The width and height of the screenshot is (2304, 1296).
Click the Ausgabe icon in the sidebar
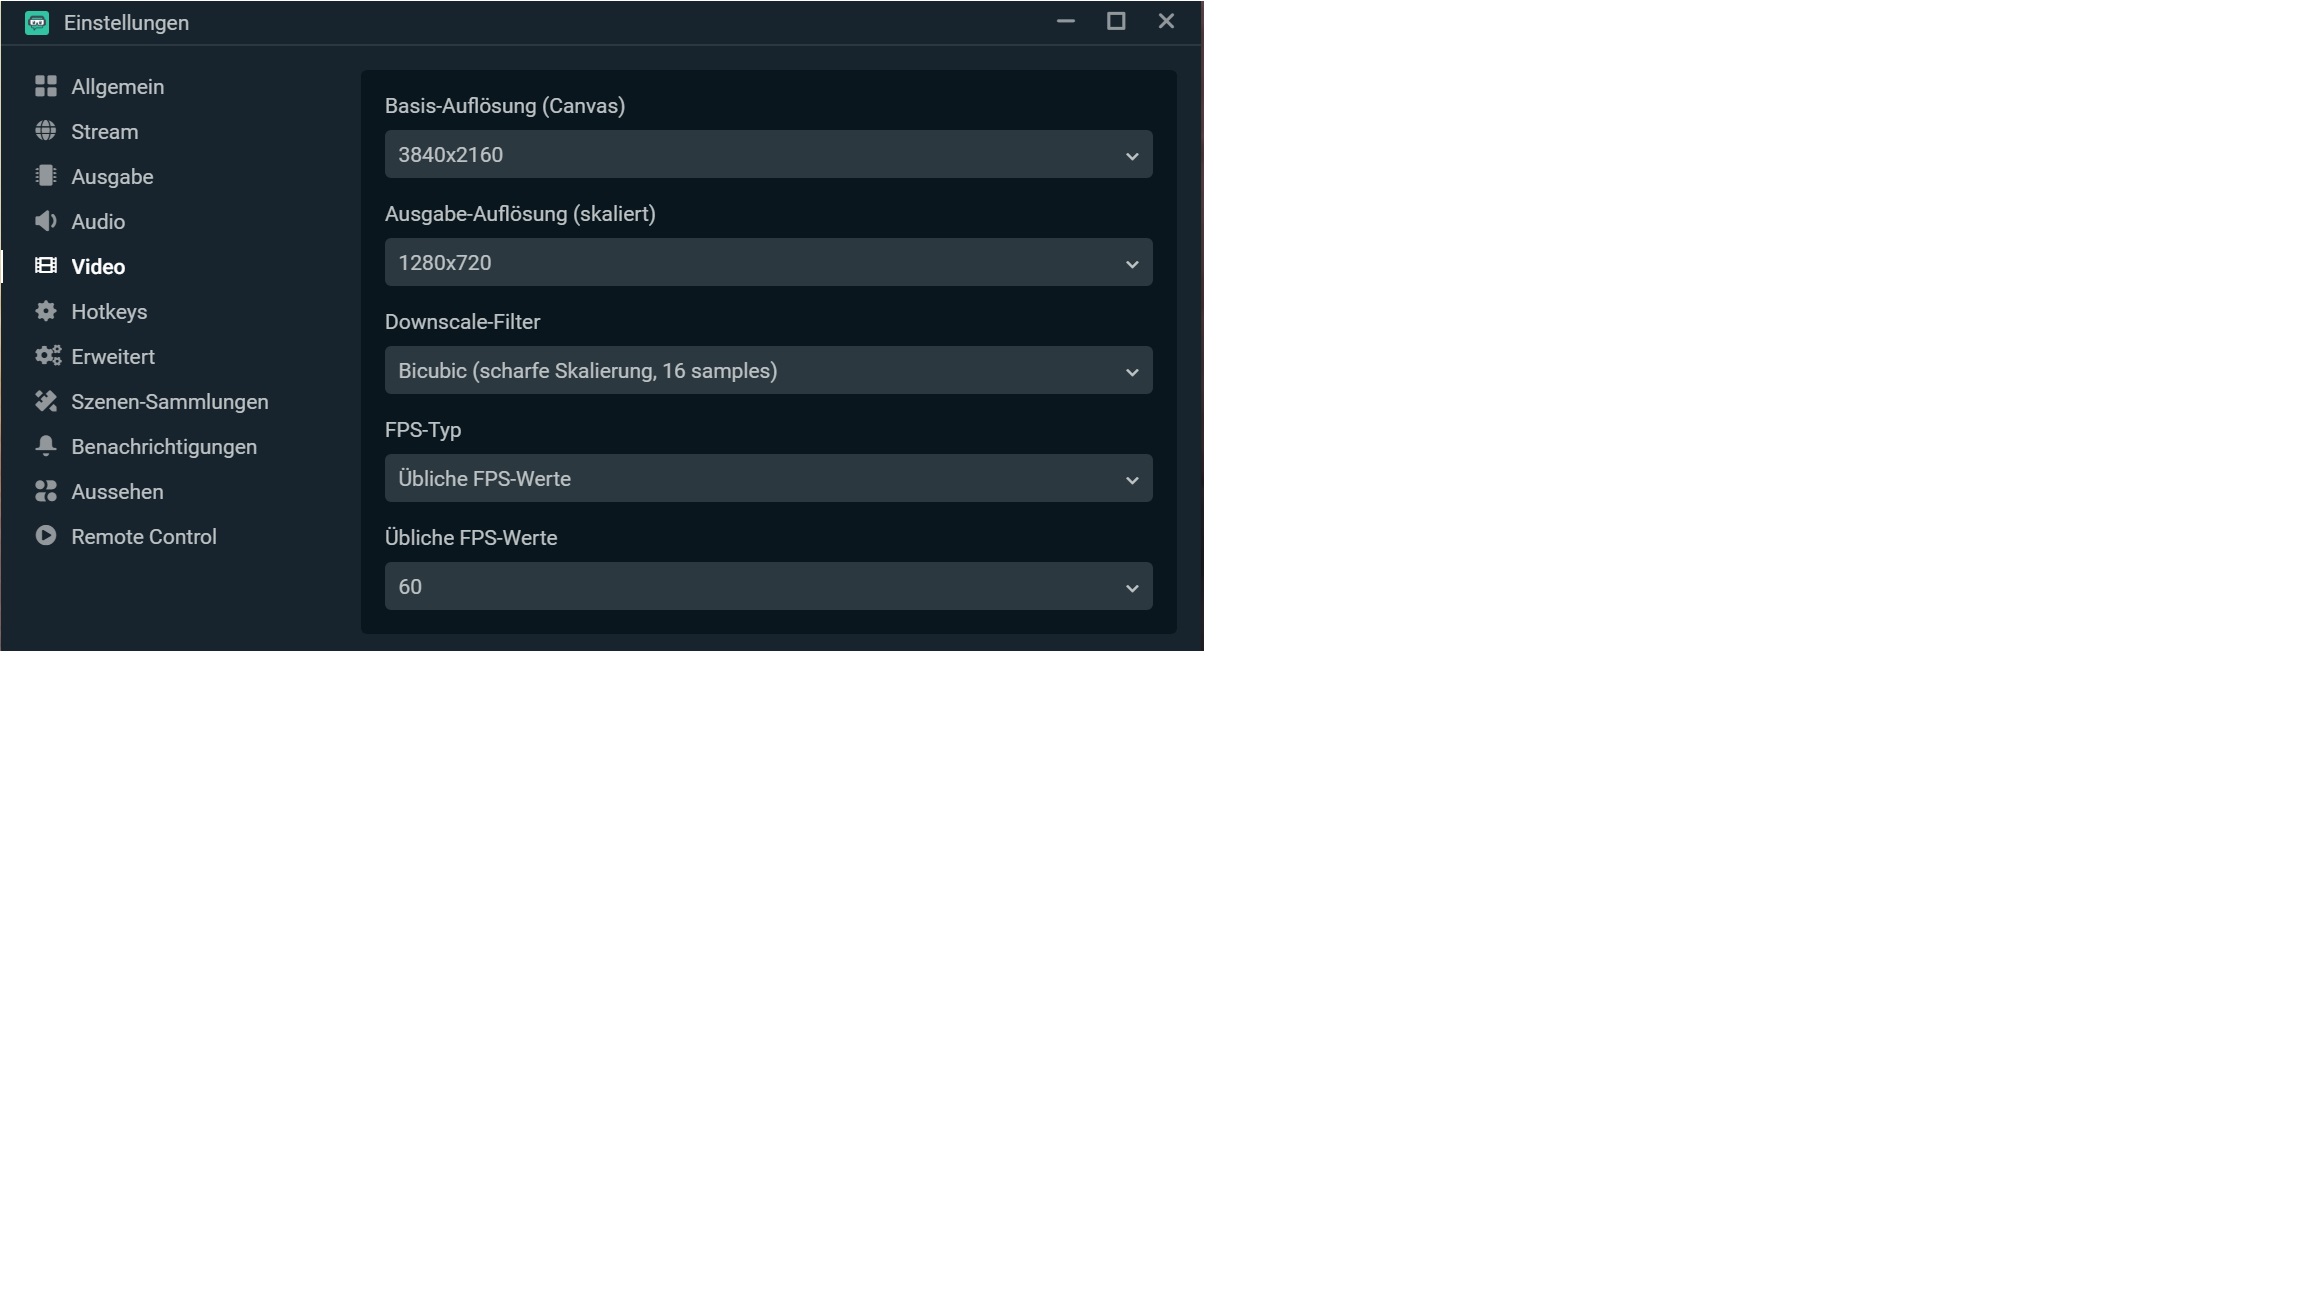(46, 177)
